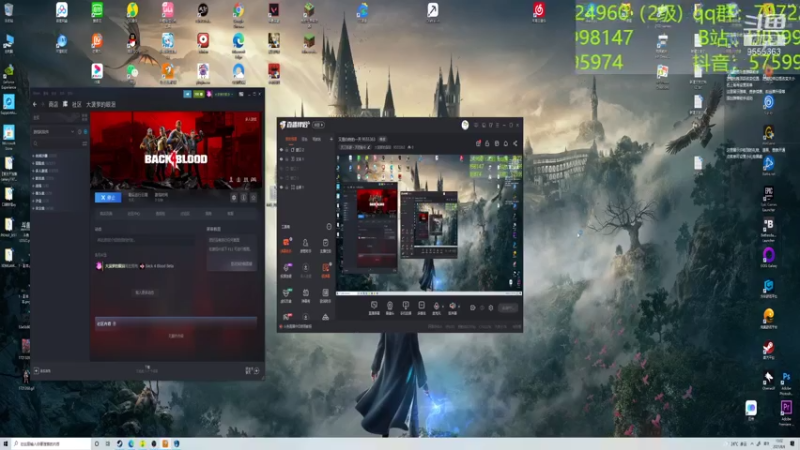This screenshot has width=800, height=450.
Task: Open the Steam account name dropdown
Action: click(223, 94)
